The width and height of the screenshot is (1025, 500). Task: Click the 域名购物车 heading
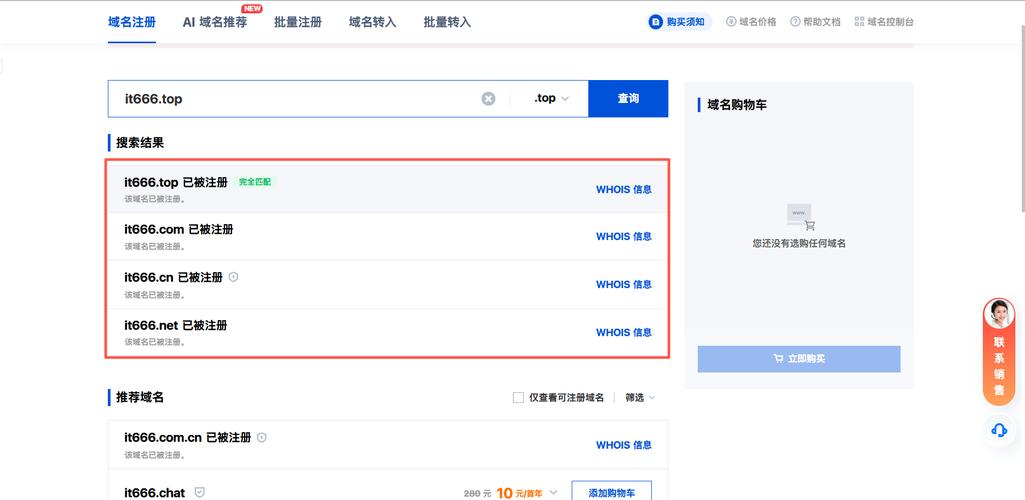(x=737, y=105)
